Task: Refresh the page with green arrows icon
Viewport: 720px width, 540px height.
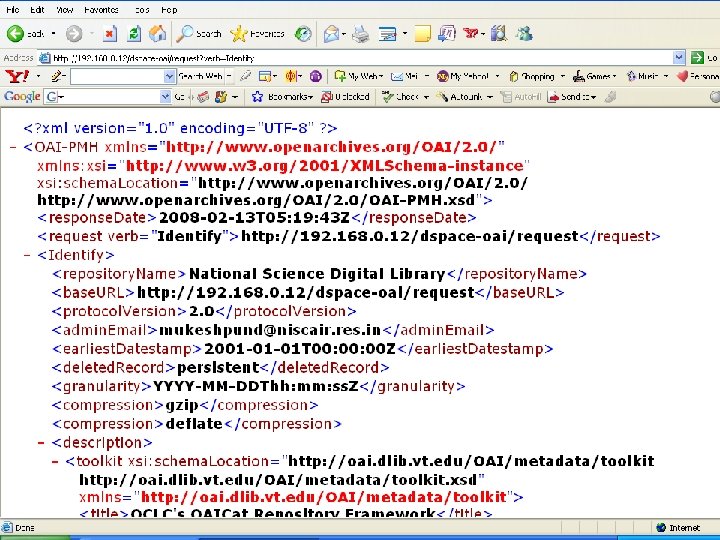Action: [134, 34]
